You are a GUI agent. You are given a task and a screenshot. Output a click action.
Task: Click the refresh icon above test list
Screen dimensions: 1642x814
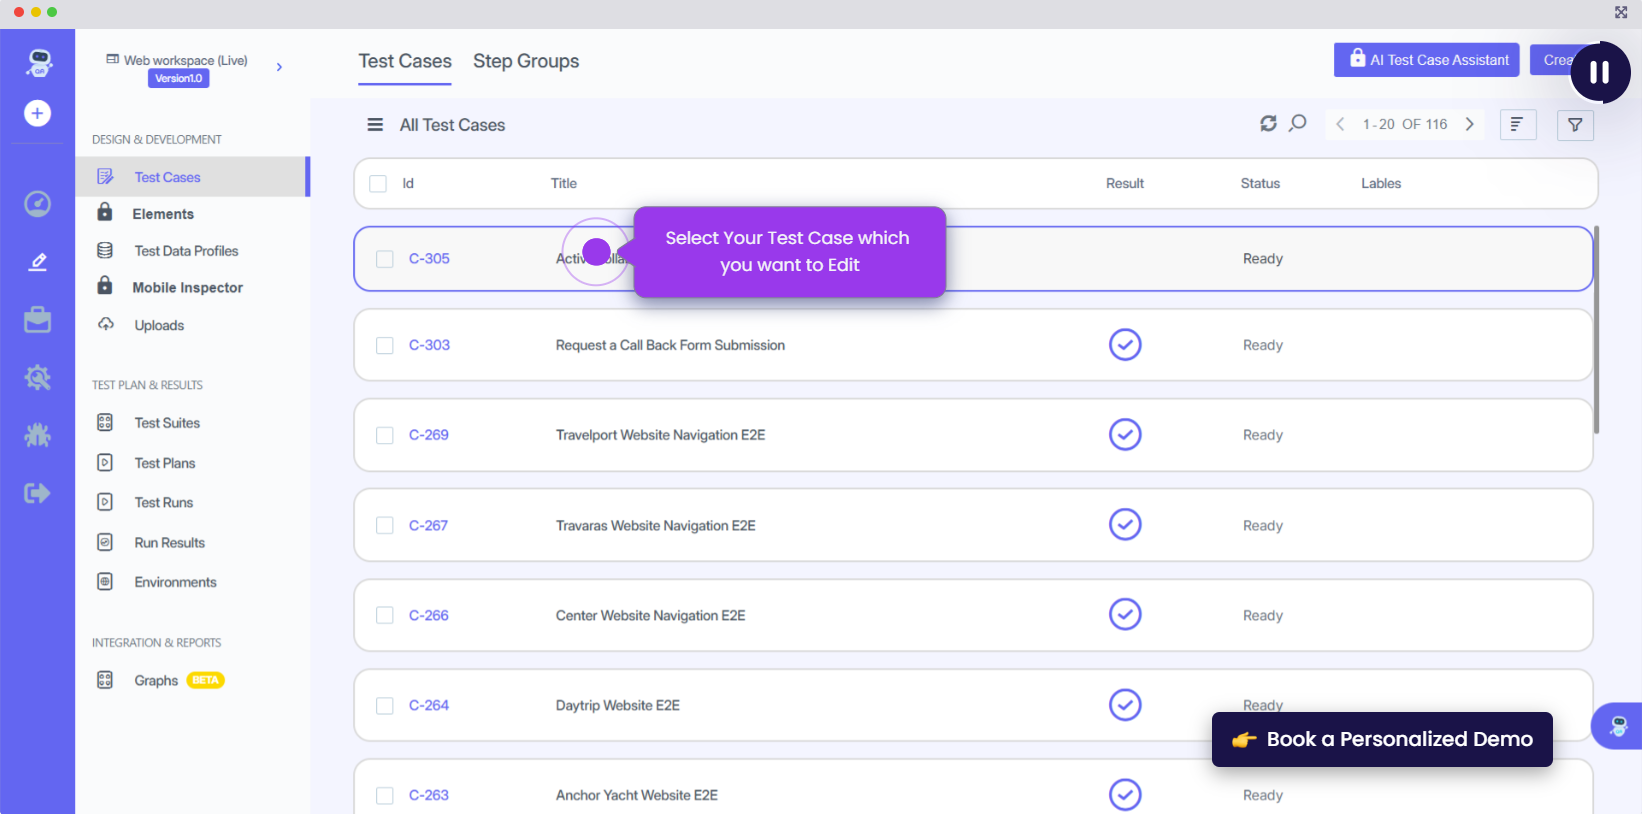[x=1268, y=124]
